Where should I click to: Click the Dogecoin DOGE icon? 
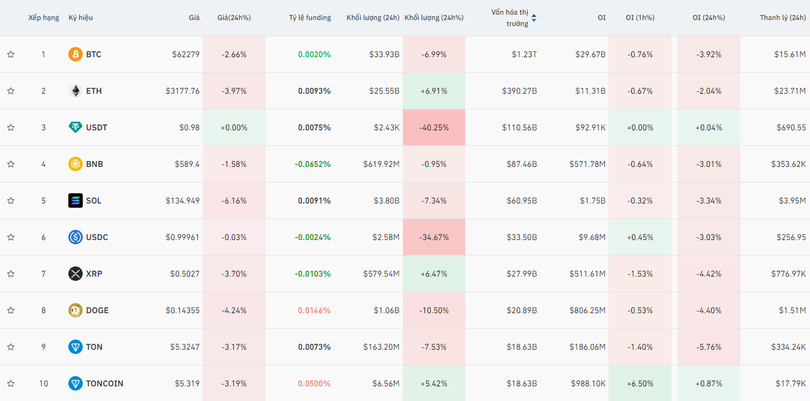tap(75, 310)
